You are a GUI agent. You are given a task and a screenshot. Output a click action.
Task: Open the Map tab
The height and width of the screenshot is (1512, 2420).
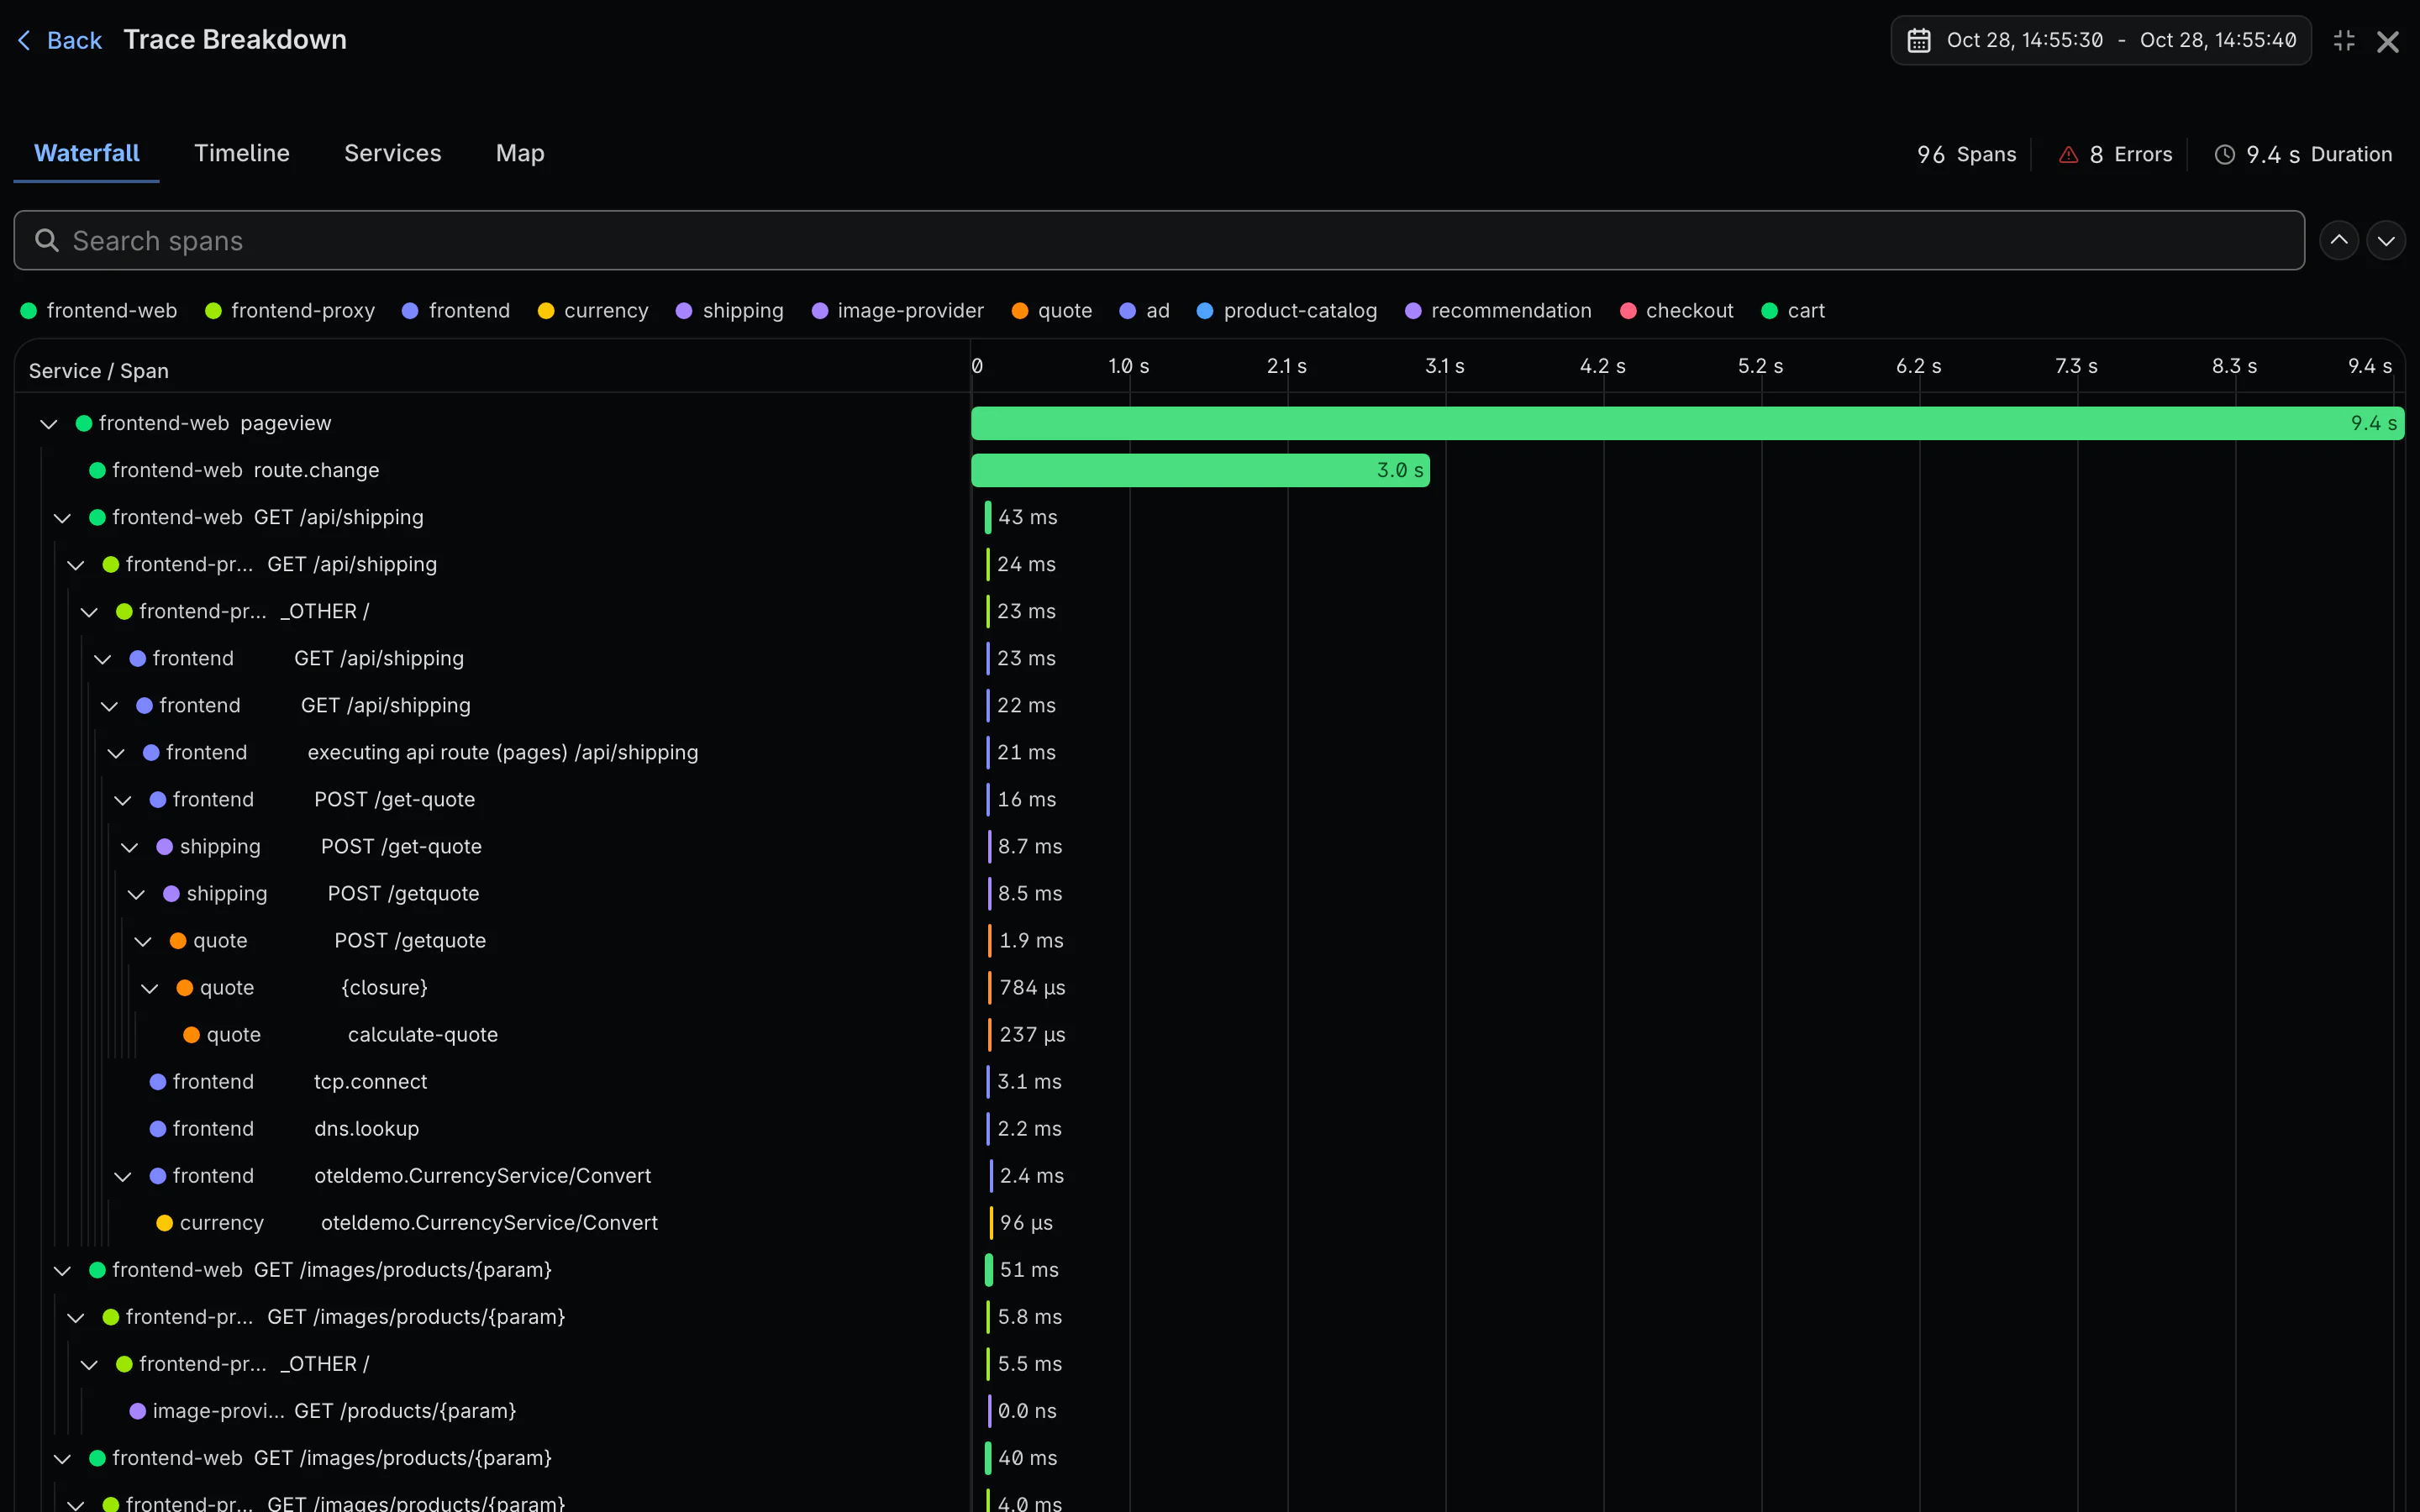(520, 153)
